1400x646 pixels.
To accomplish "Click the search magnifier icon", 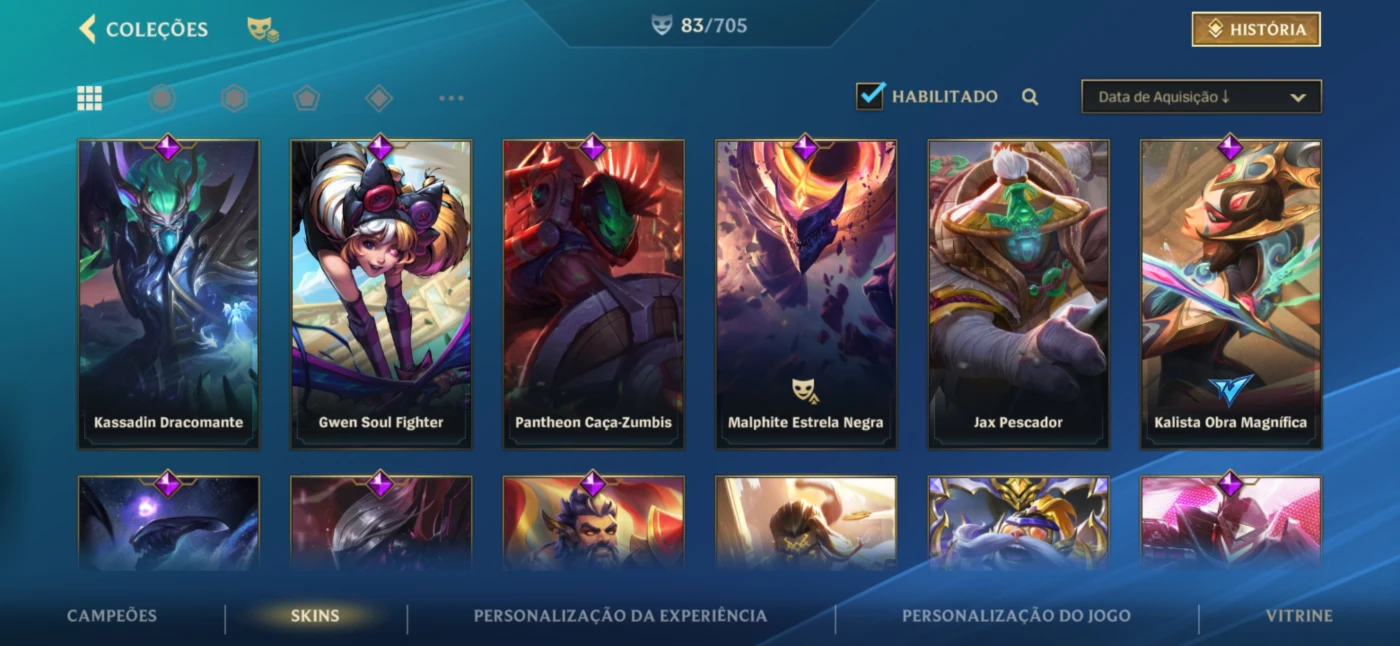I will [x=1030, y=97].
